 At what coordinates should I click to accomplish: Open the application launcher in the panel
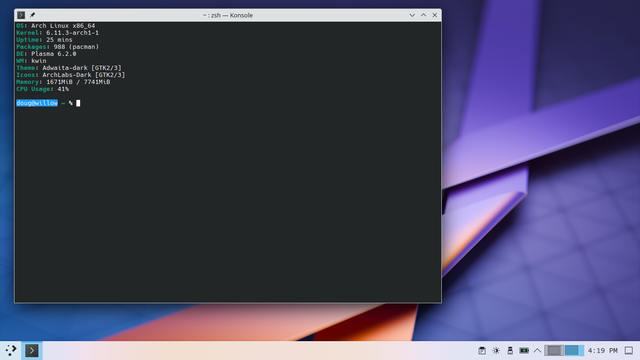pyautogui.click(x=11, y=350)
